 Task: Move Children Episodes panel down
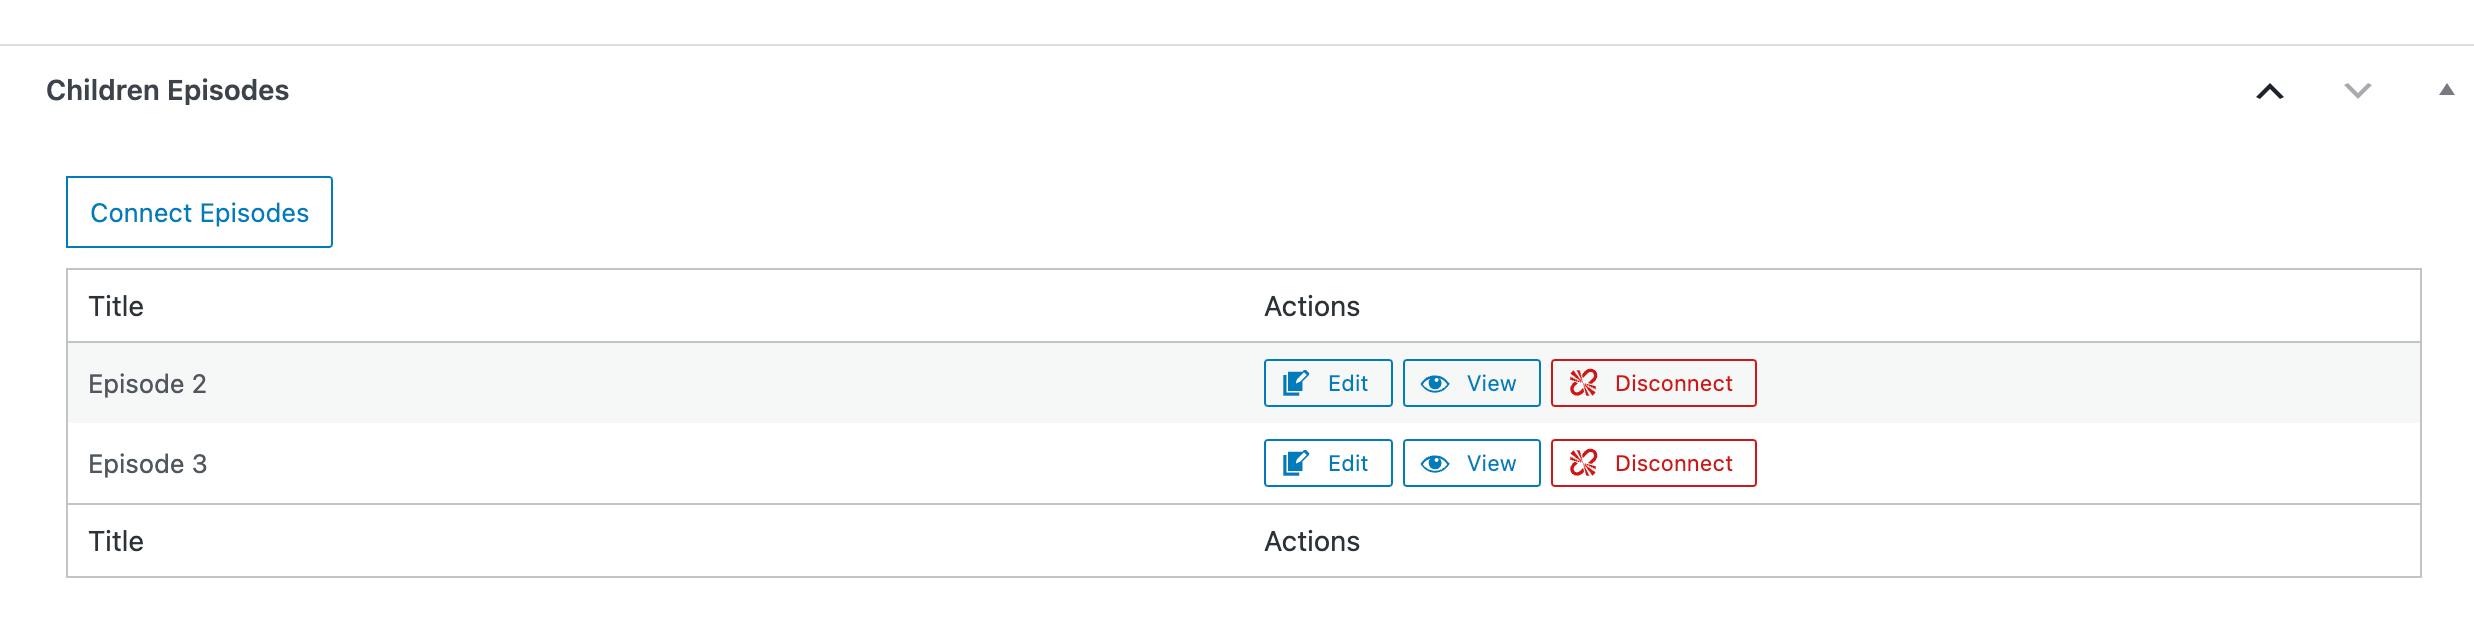point(2358,91)
